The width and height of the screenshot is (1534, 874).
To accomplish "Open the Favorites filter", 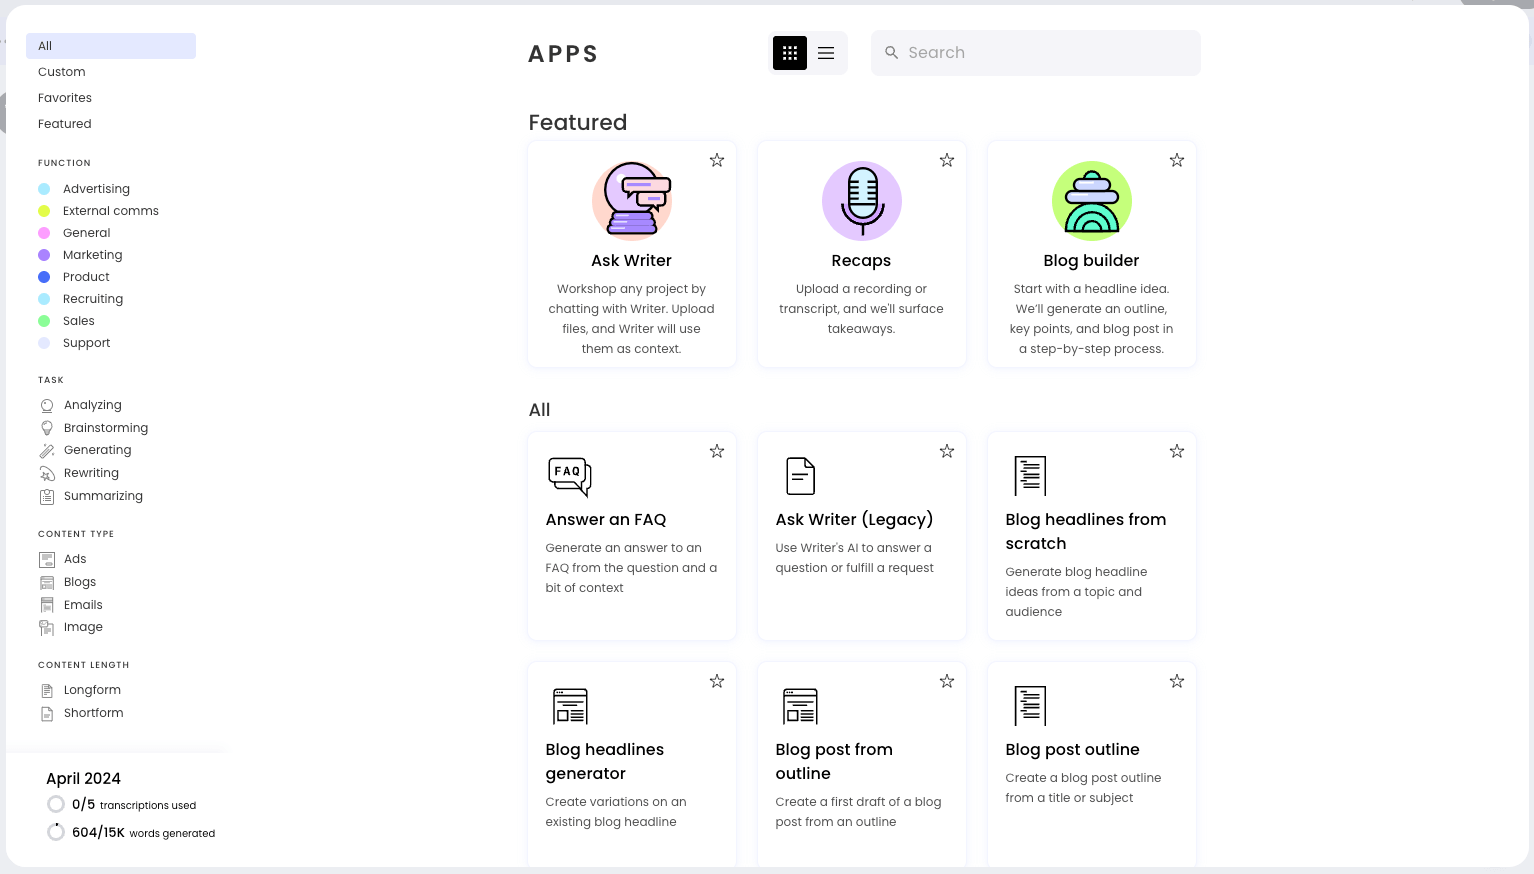I will tap(65, 98).
